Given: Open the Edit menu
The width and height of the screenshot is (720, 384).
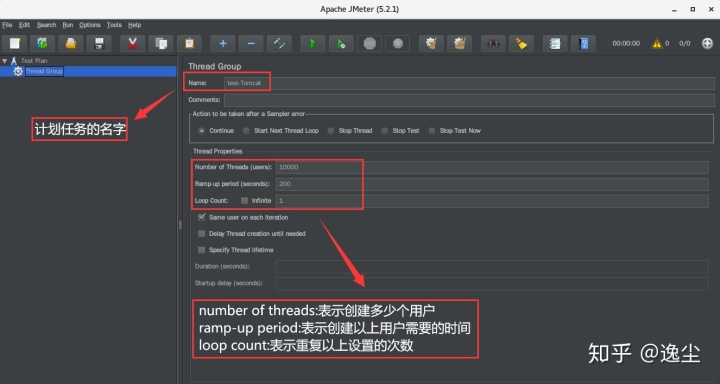Looking at the screenshot, I should pyautogui.click(x=24, y=25).
